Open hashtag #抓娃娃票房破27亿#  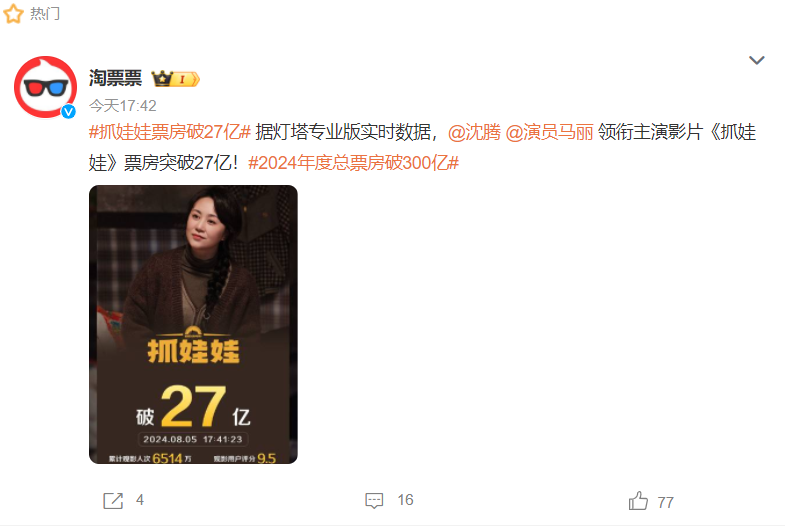pos(170,132)
